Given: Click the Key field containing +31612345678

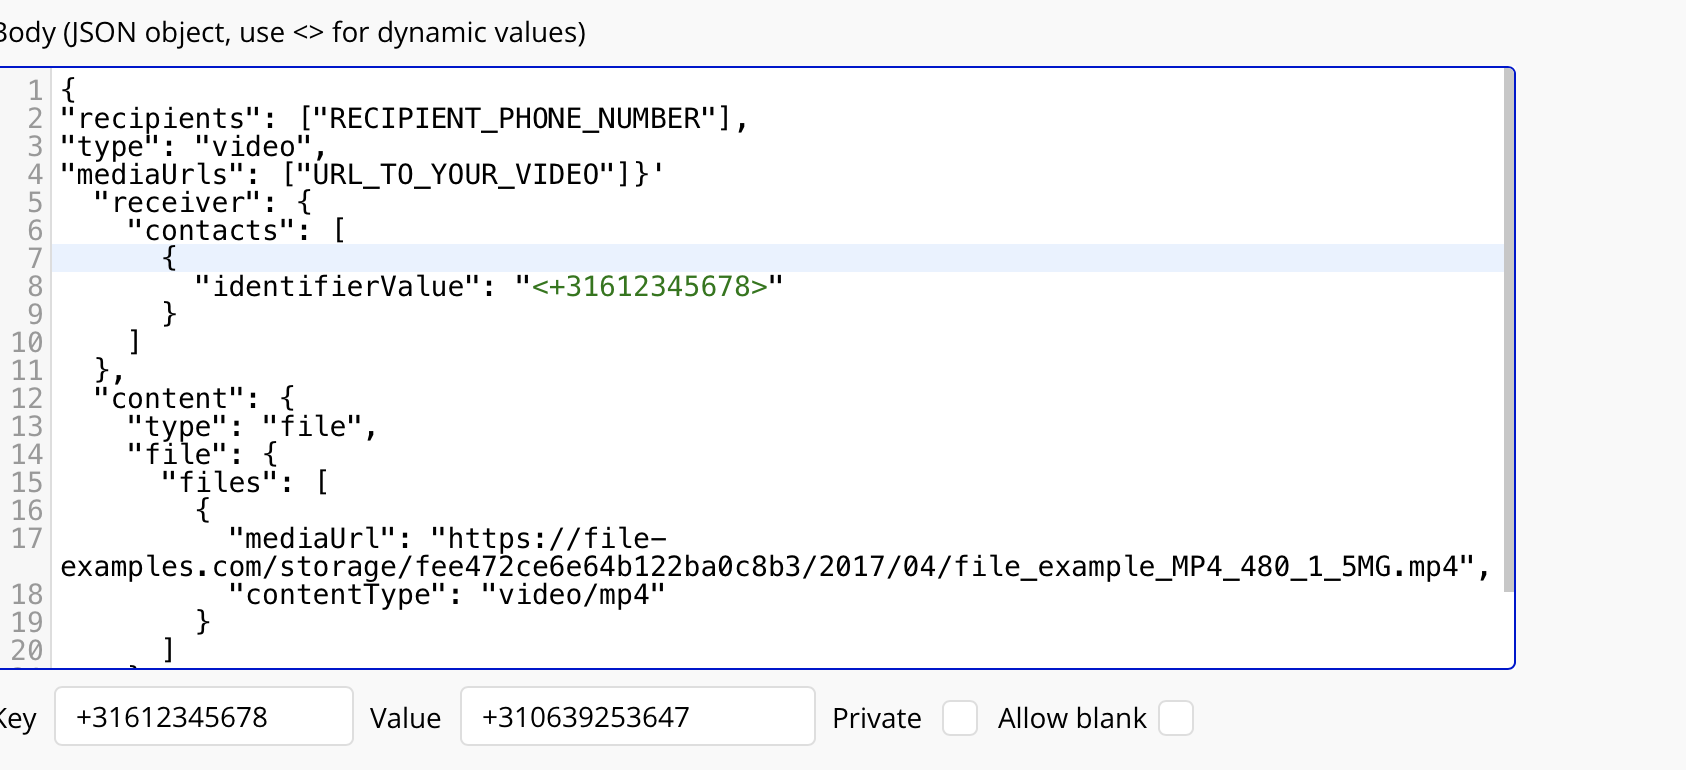Looking at the screenshot, I should pyautogui.click(x=204, y=716).
